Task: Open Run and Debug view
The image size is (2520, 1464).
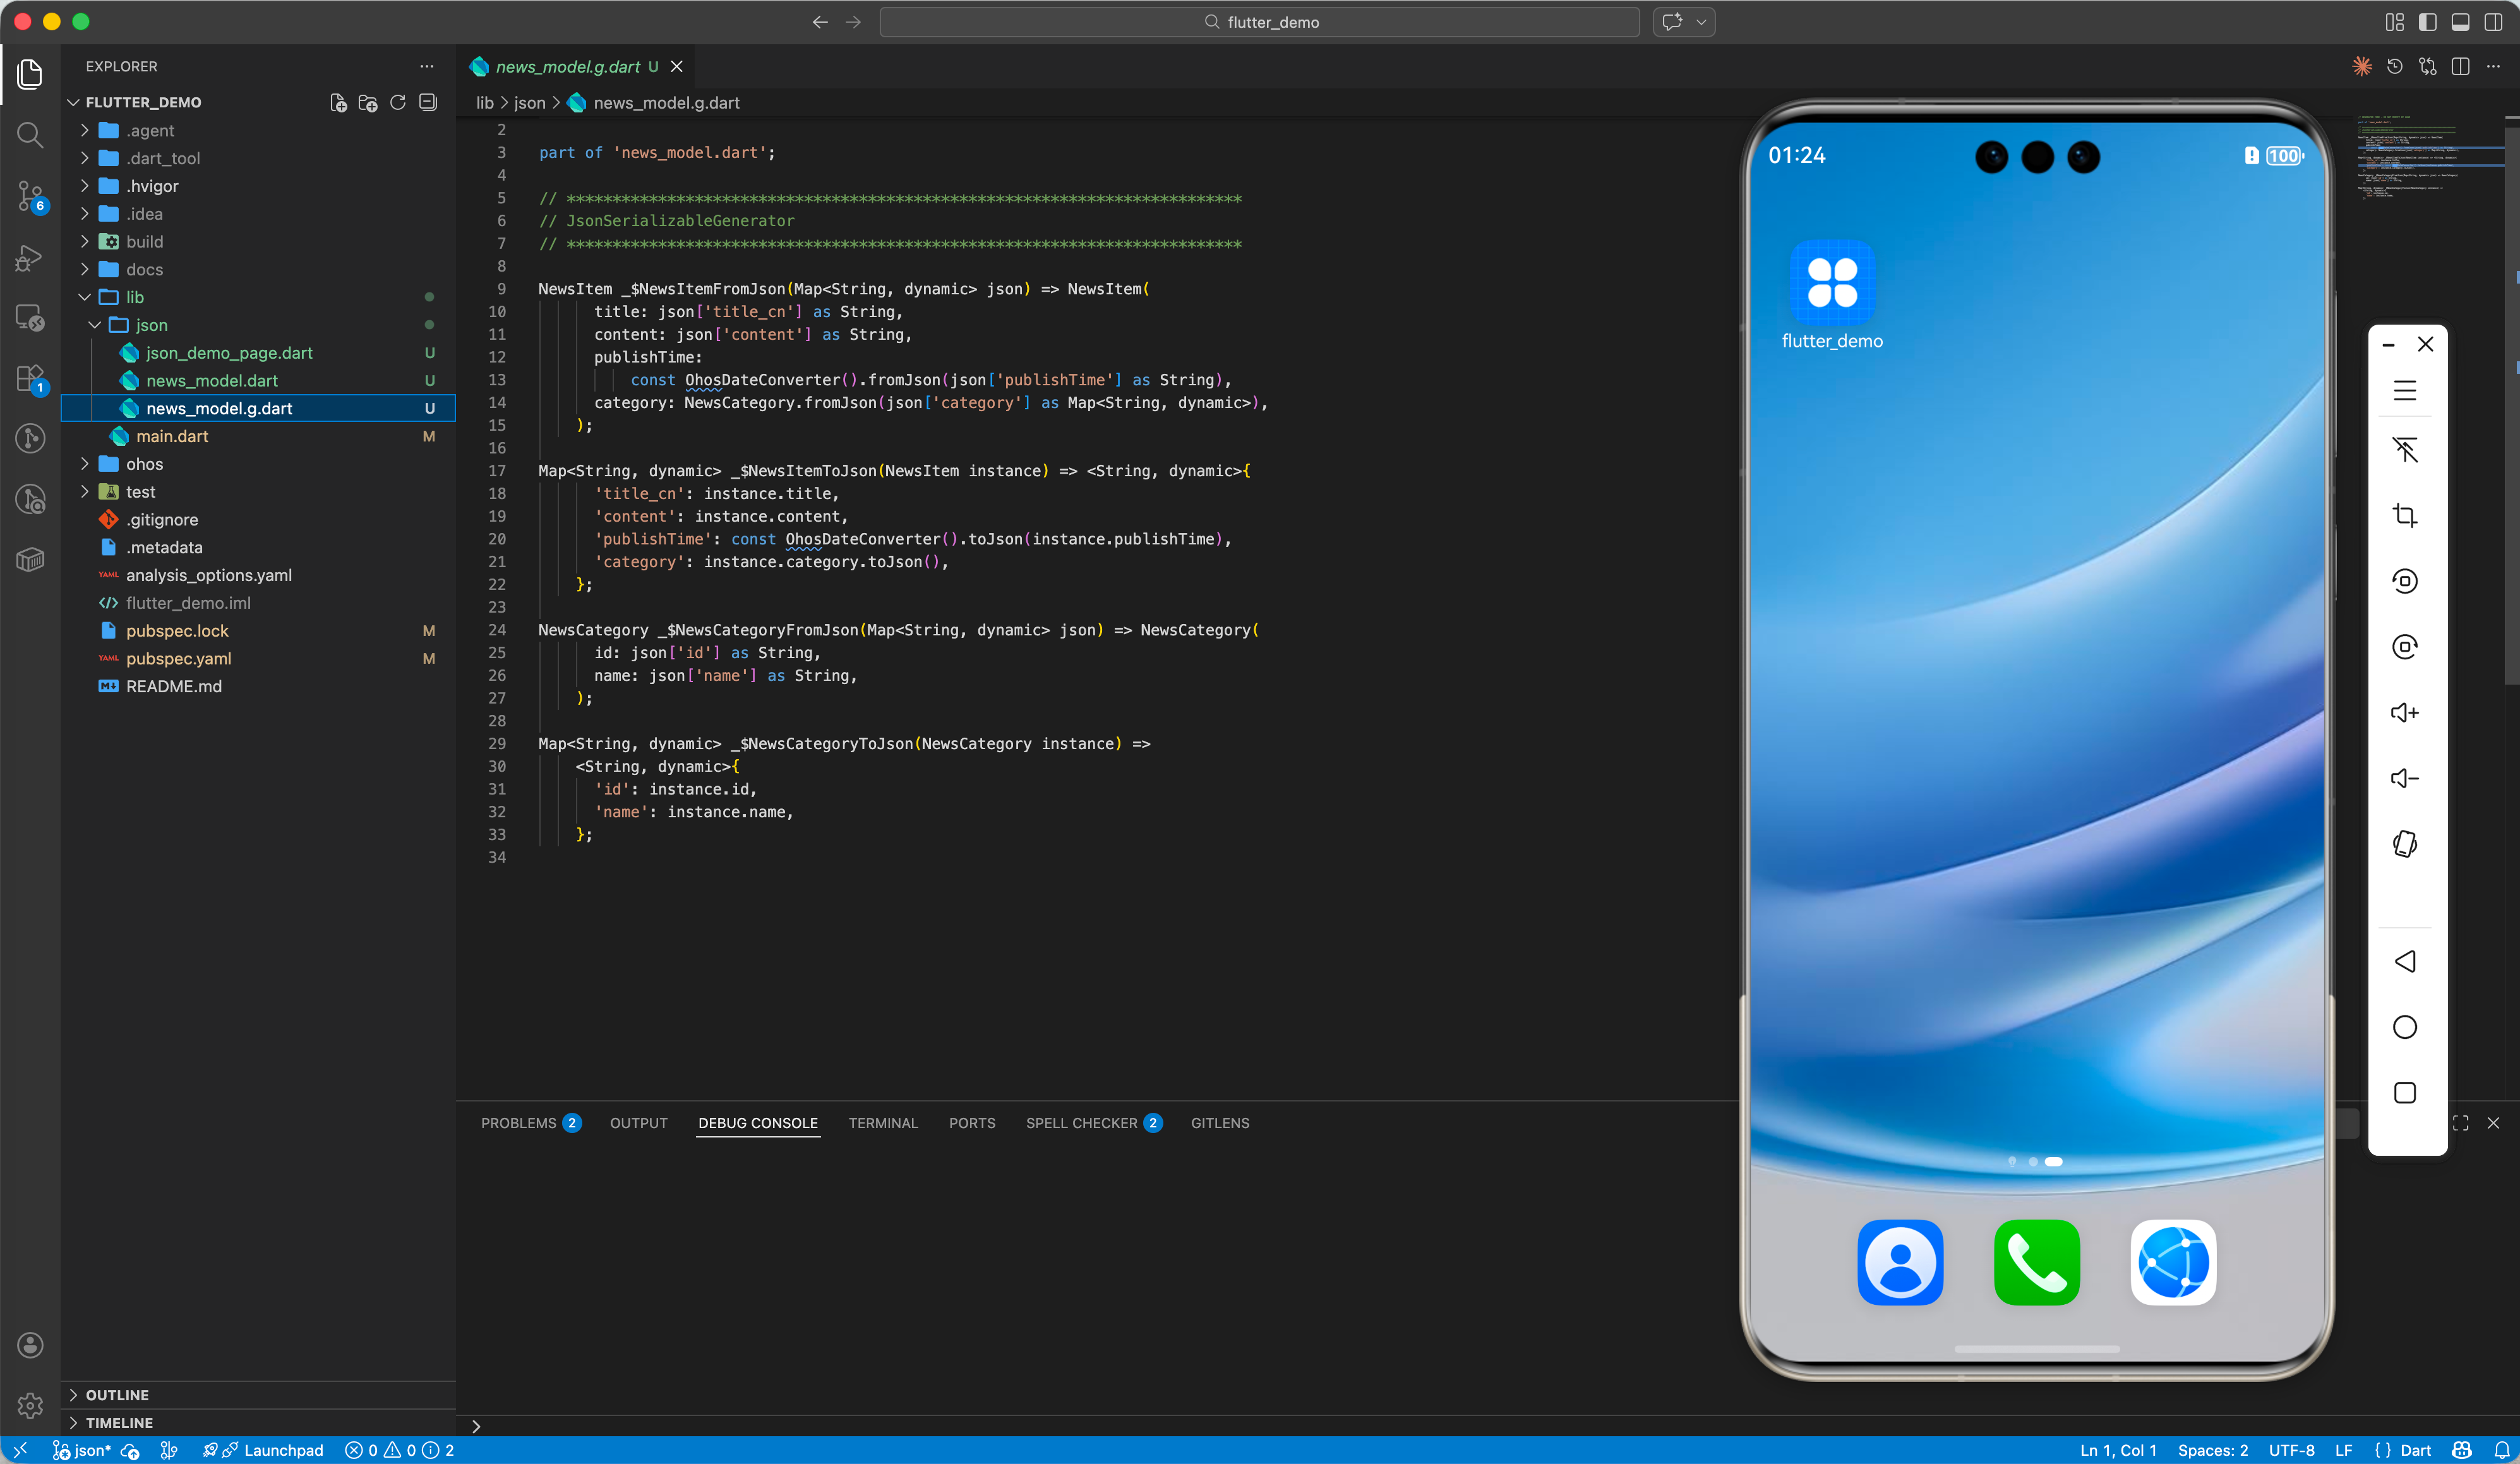Action: [x=30, y=258]
